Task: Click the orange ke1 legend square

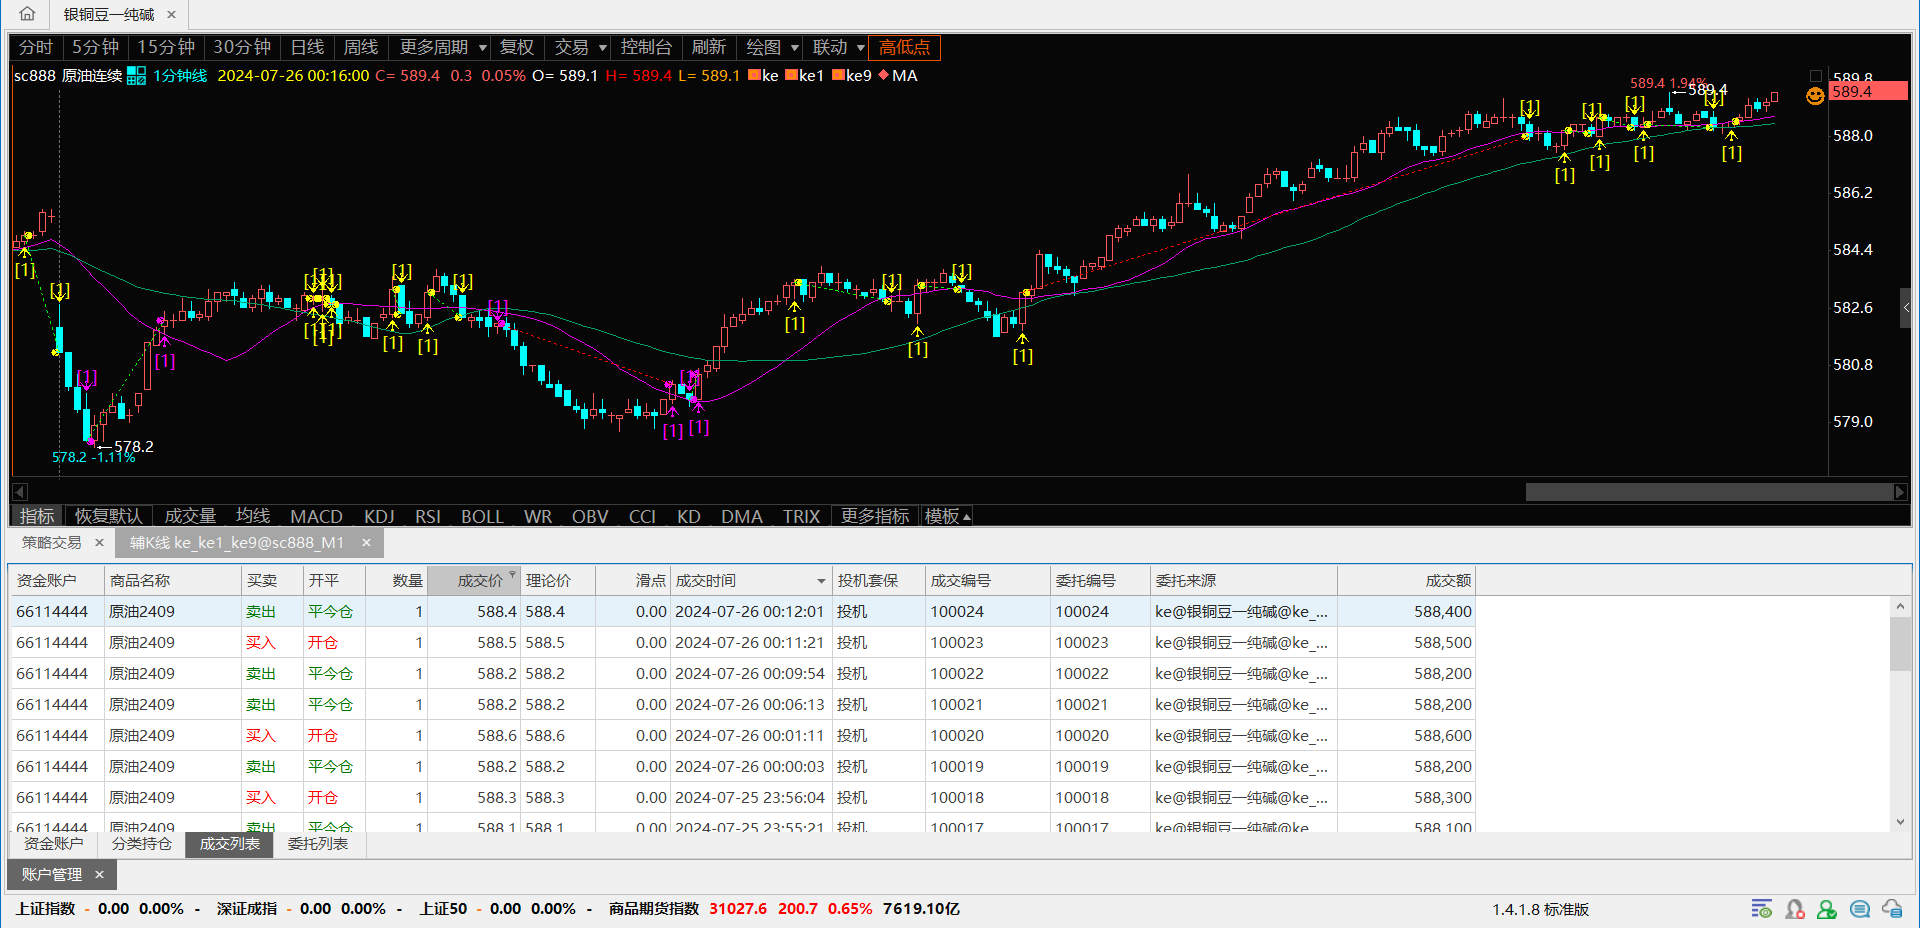Action: pos(792,75)
